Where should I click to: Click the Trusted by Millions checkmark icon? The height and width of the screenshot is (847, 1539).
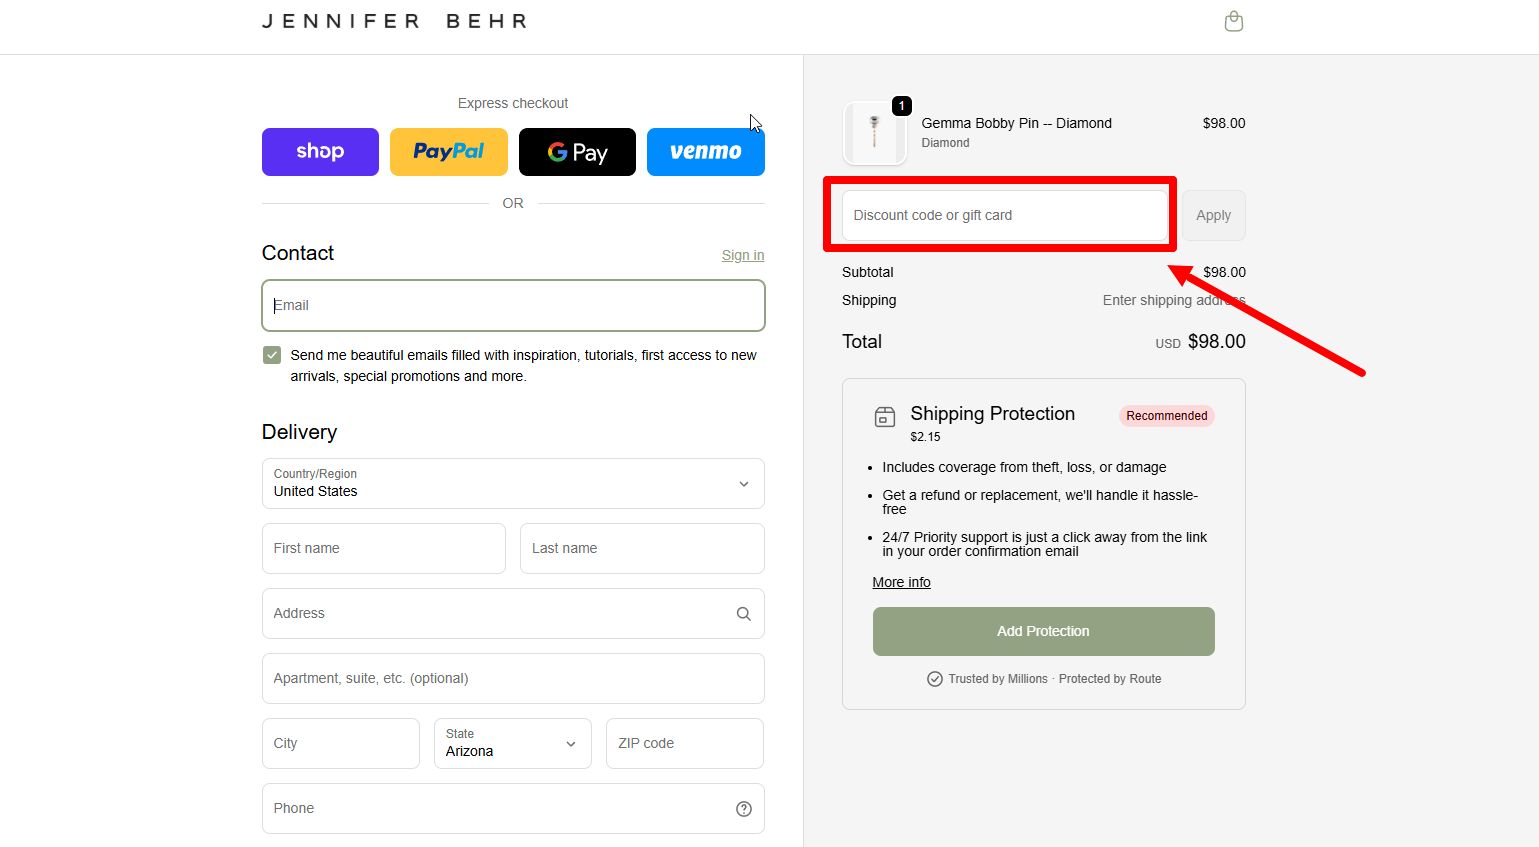[934, 678]
